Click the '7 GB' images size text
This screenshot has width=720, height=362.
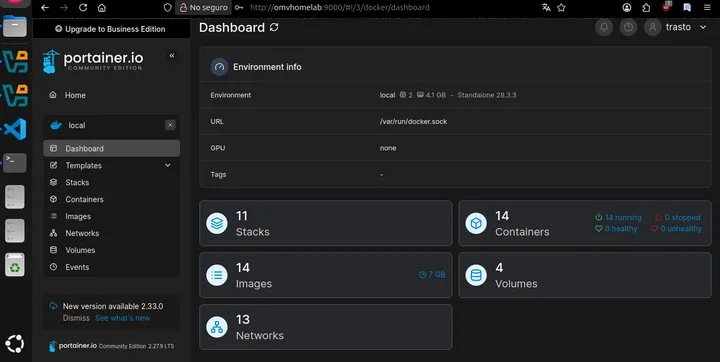(437, 275)
